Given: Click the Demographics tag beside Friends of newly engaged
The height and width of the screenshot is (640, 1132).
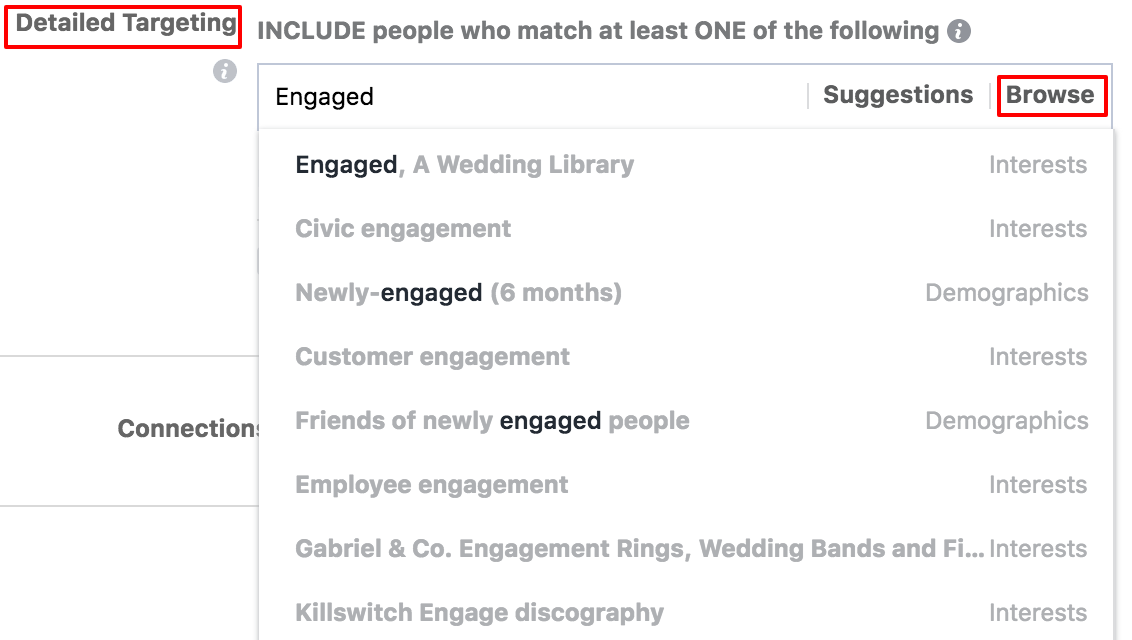Looking at the screenshot, I should [x=1006, y=421].
